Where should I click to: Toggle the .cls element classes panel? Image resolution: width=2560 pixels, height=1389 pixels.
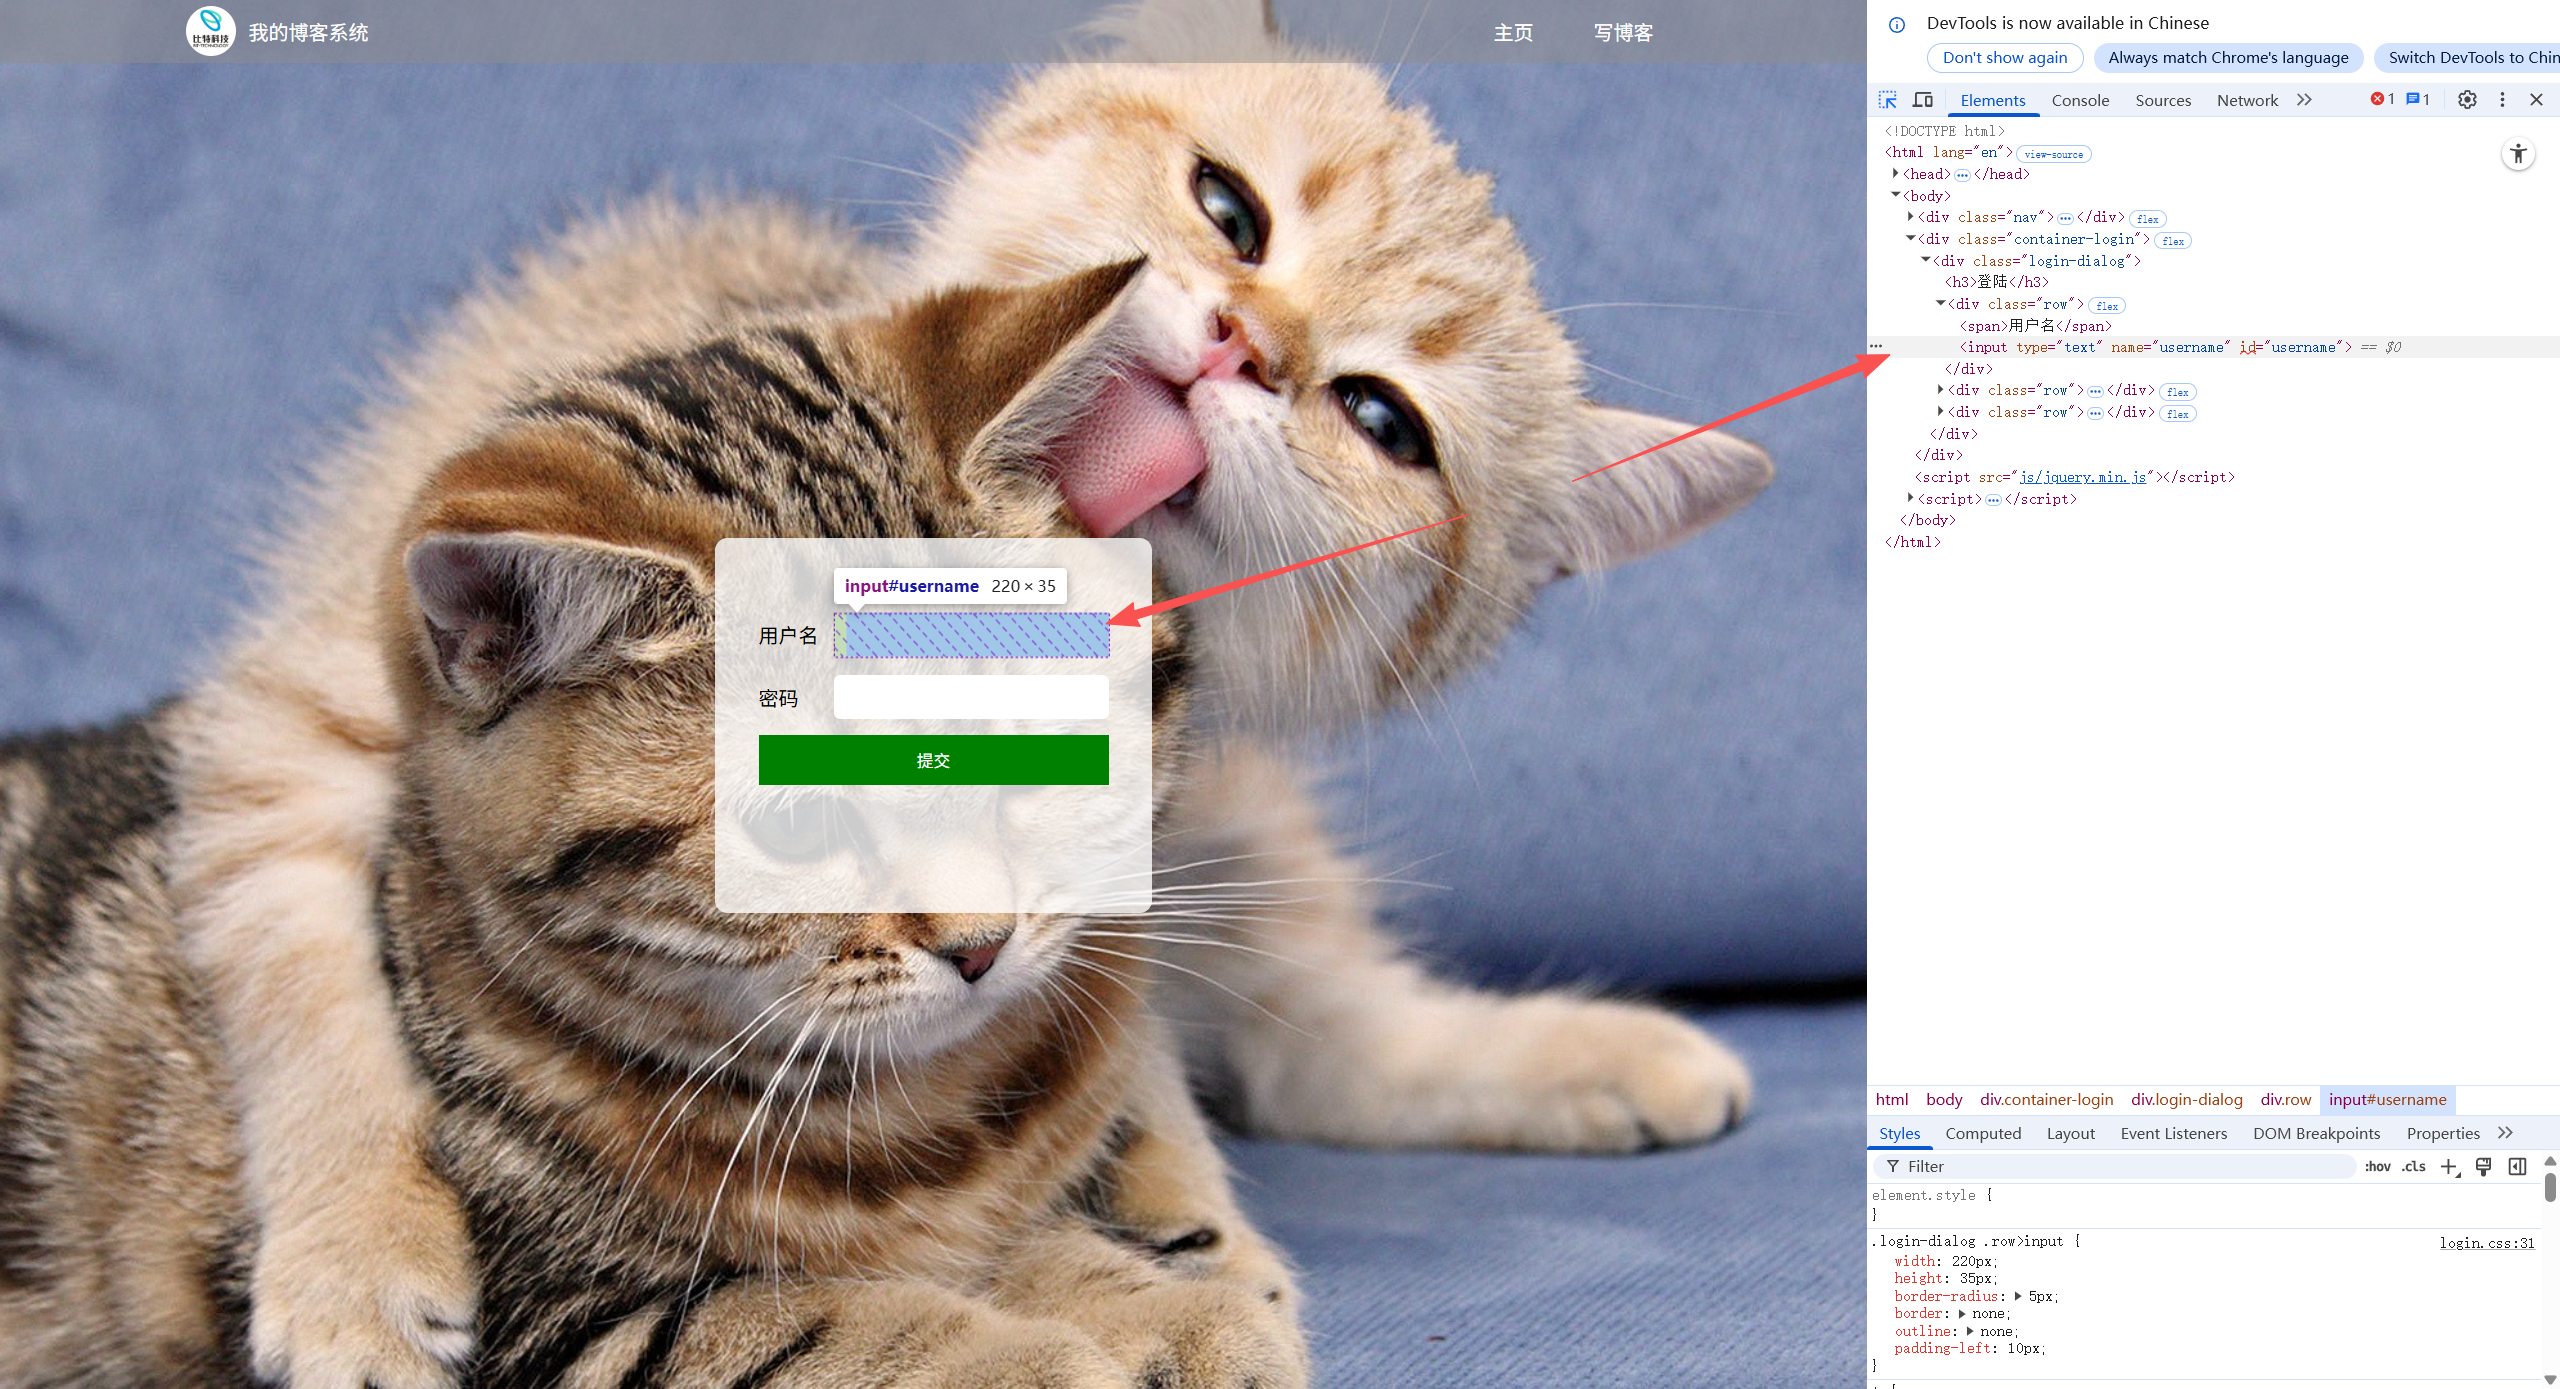coord(2413,1167)
